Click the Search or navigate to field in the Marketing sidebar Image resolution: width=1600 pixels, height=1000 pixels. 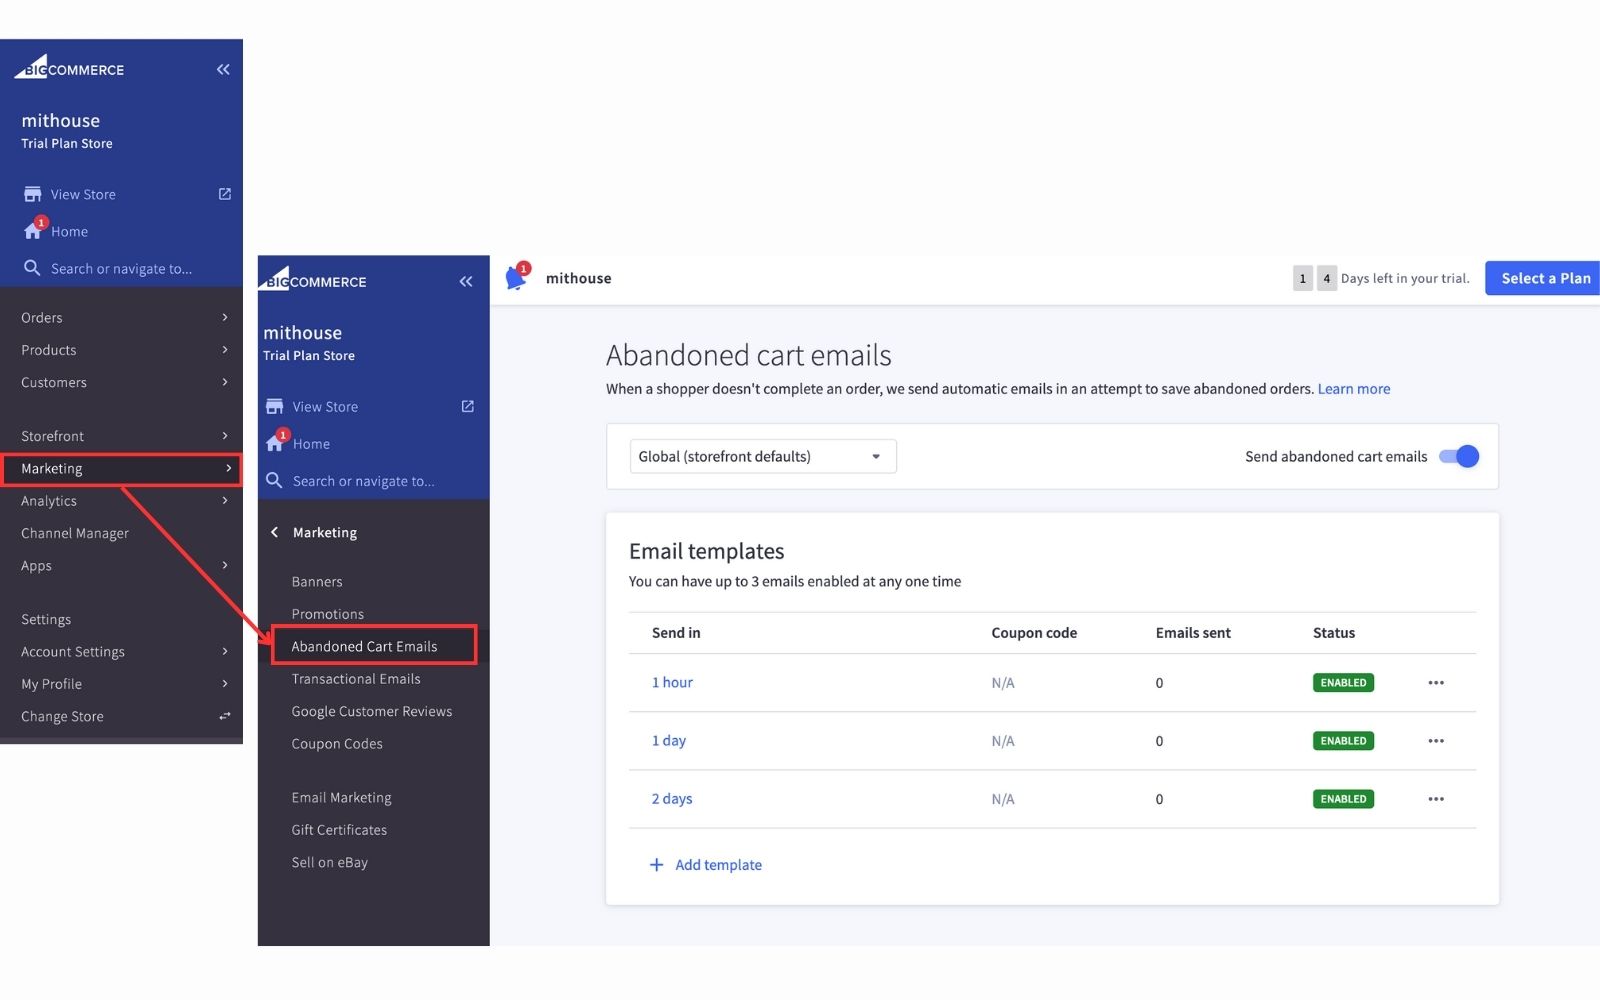coord(363,480)
